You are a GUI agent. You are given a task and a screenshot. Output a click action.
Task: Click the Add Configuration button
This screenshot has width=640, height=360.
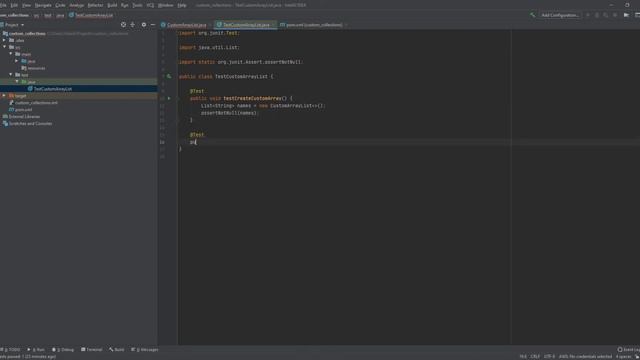(560, 15)
